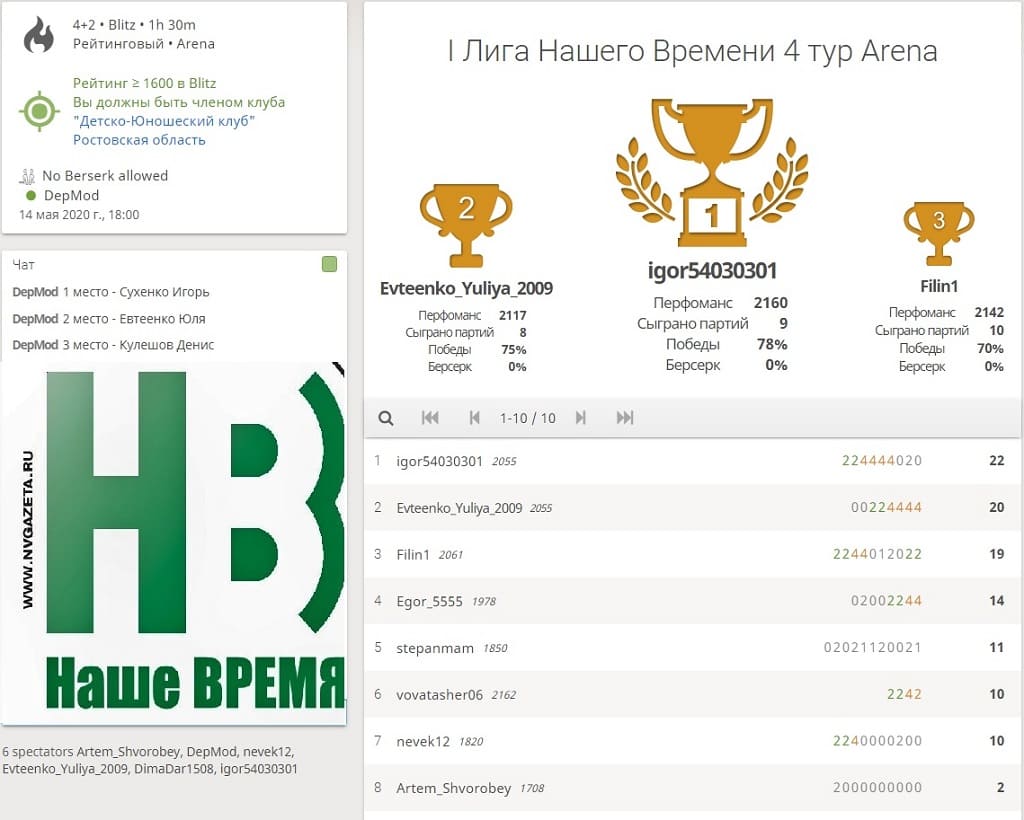
Task: Go to previous standings page
Action: 475,418
